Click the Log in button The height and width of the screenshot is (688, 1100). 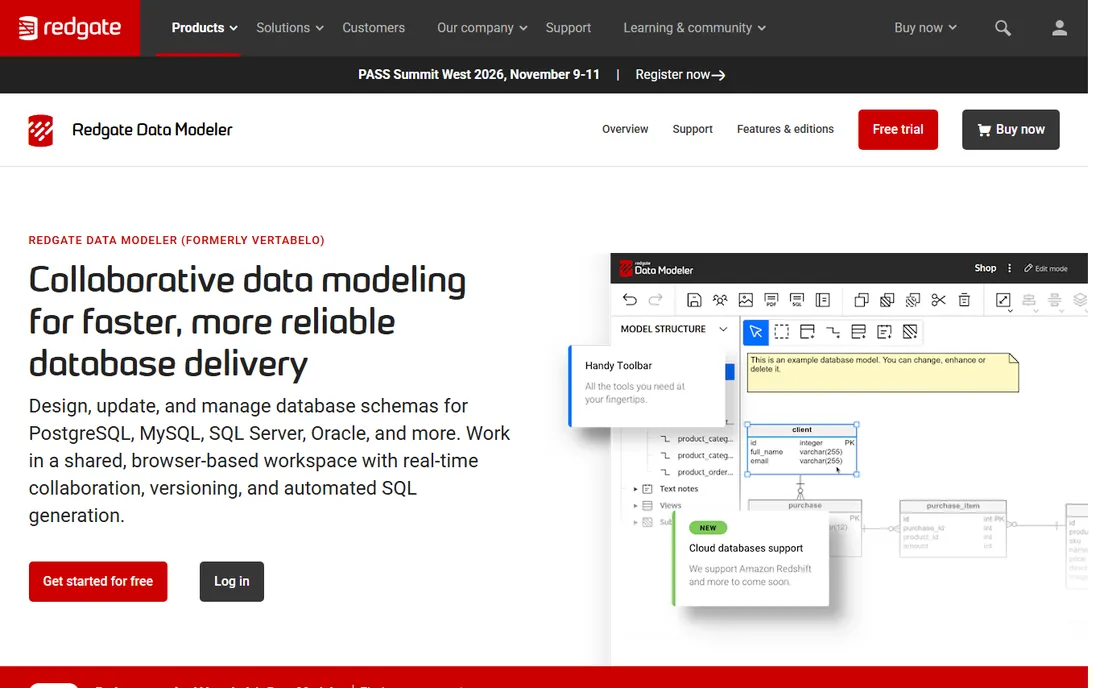232,581
